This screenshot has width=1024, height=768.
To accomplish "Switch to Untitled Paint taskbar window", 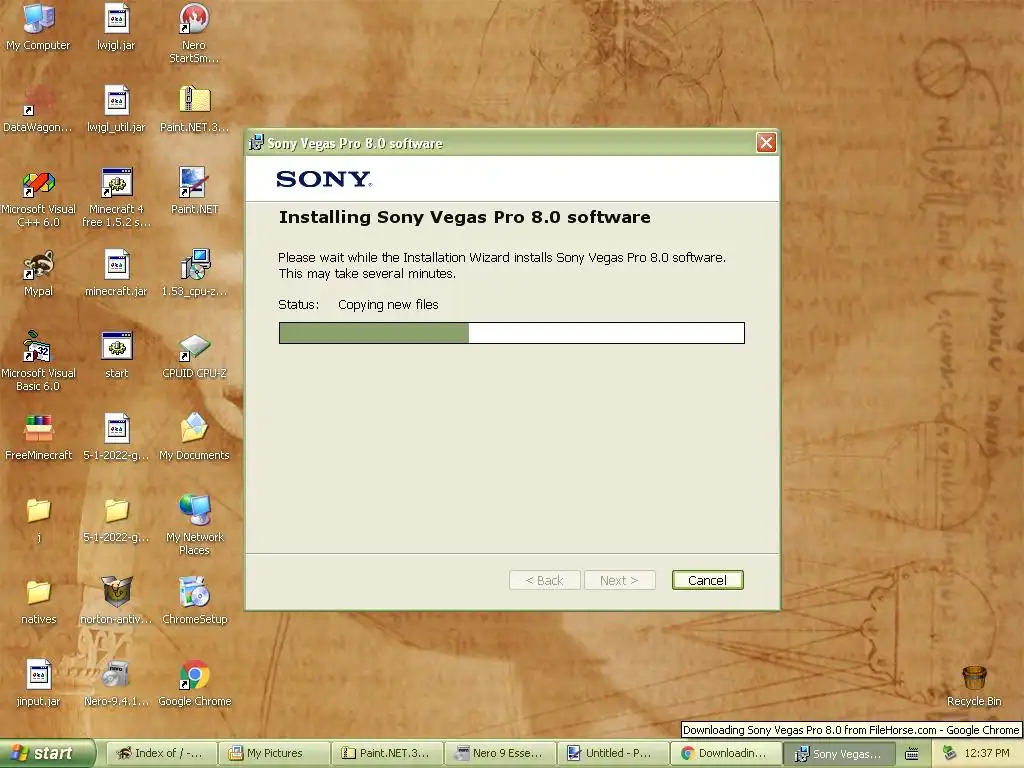I will pos(613,753).
